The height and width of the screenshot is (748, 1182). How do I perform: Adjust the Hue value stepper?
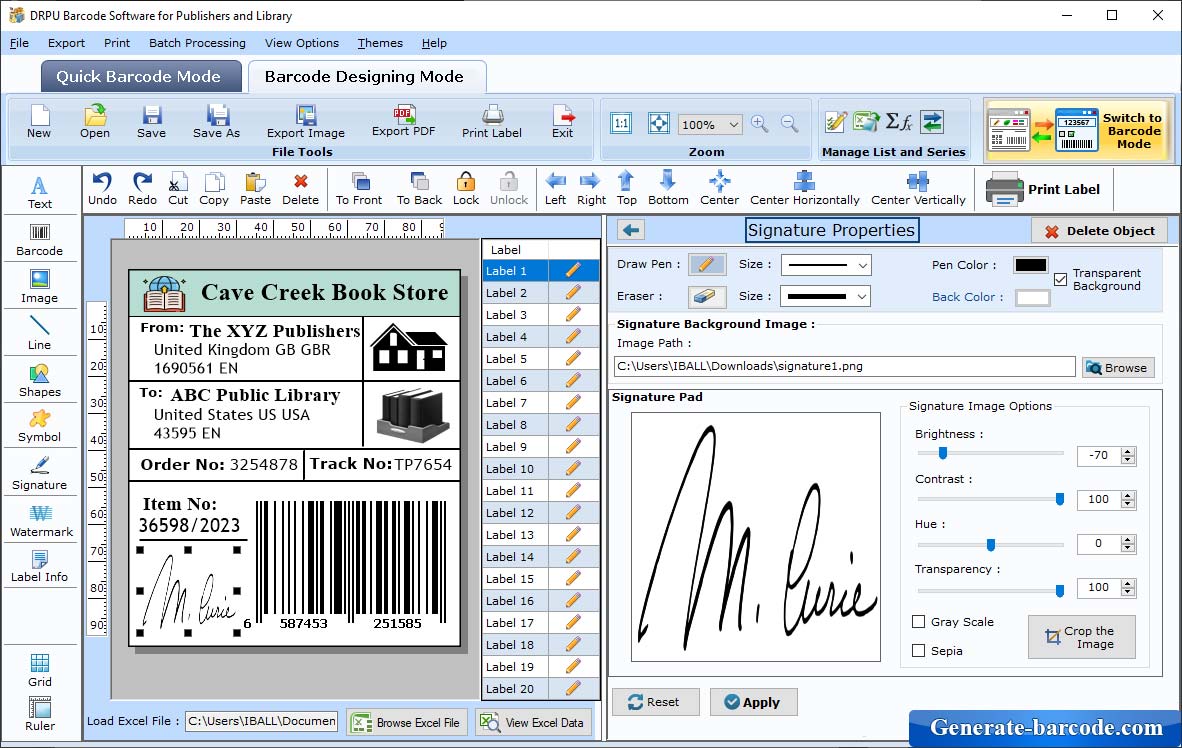[1128, 544]
